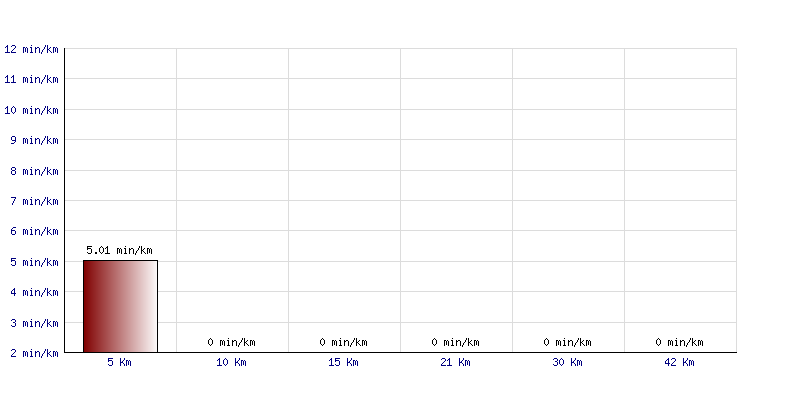Click the 8 min/km y-axis label
Viewport: 800px width, 400px height.
(34, 171)
